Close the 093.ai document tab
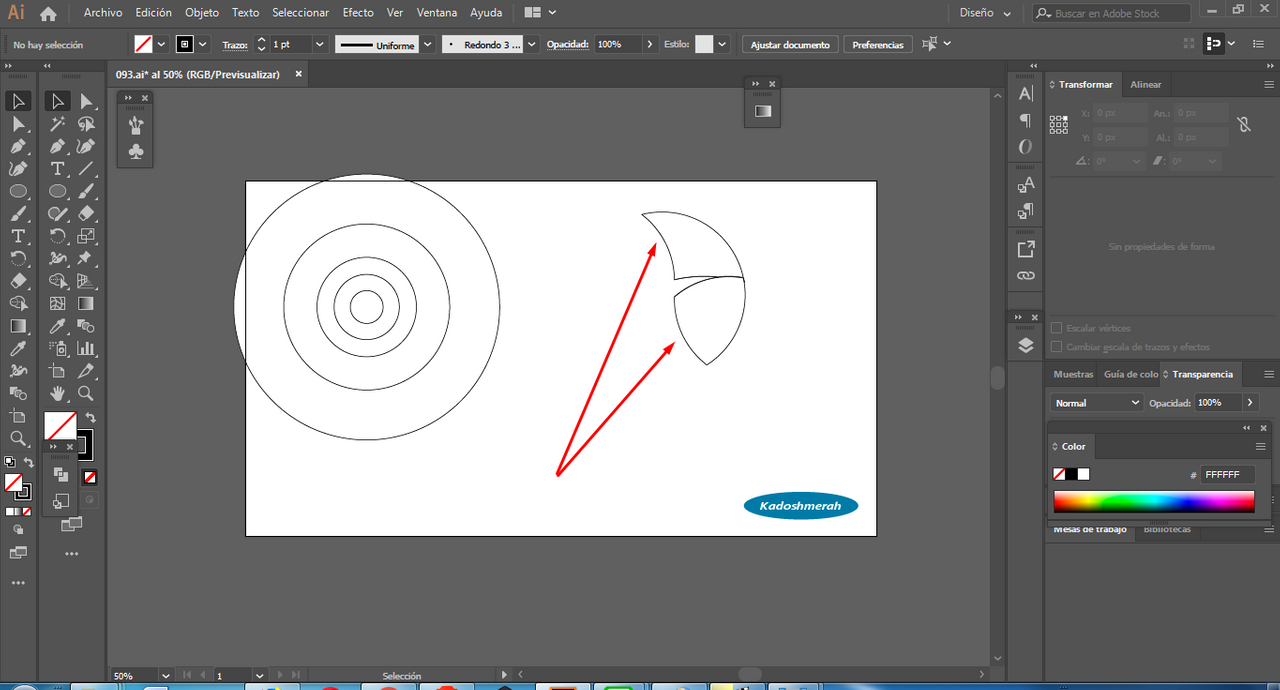 tap(298, 74)
